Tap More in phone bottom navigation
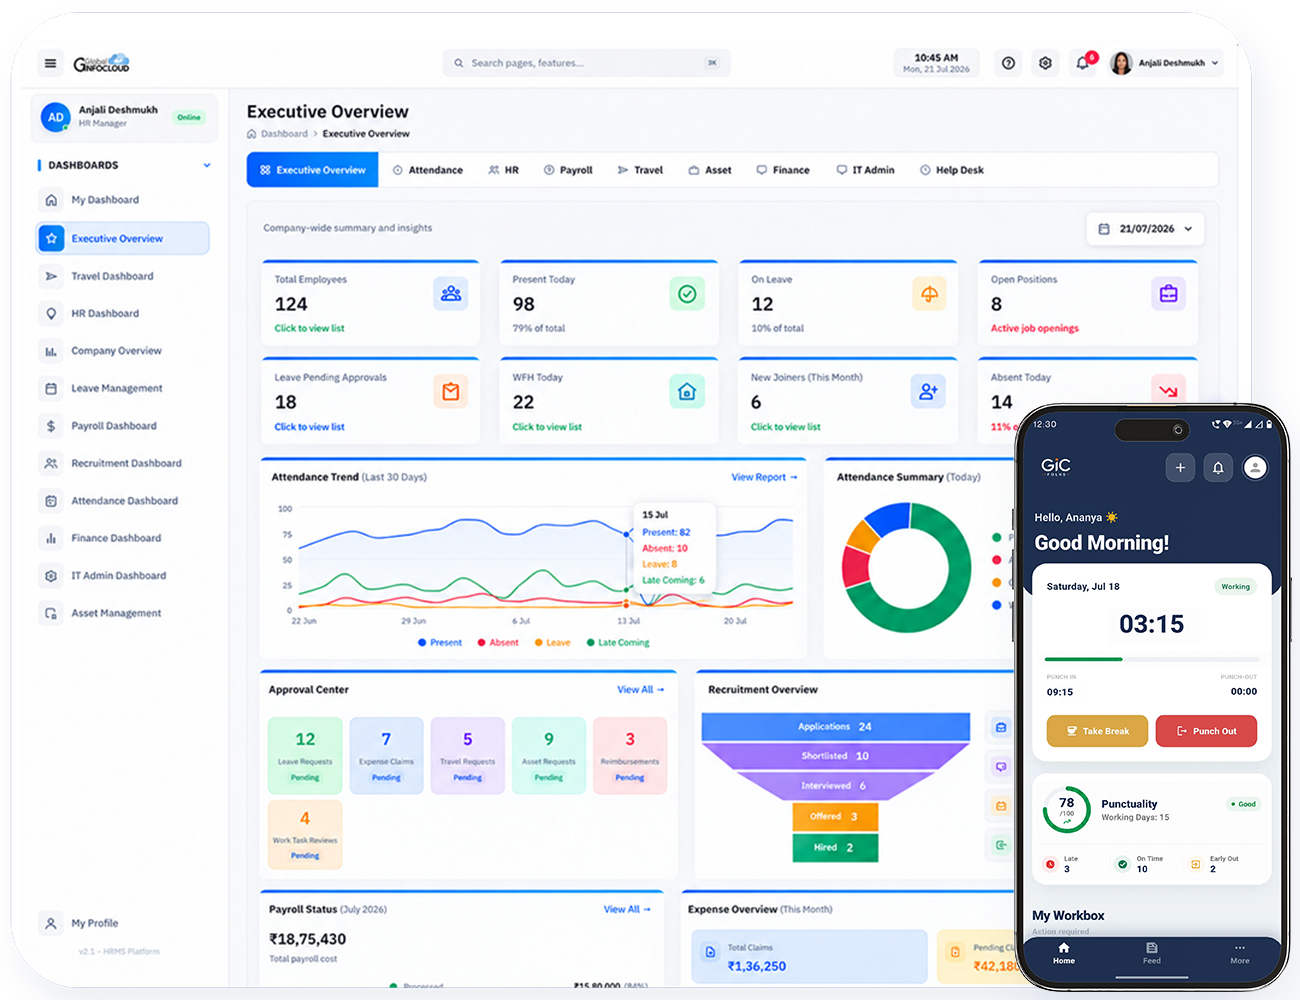 [1240, 953]
